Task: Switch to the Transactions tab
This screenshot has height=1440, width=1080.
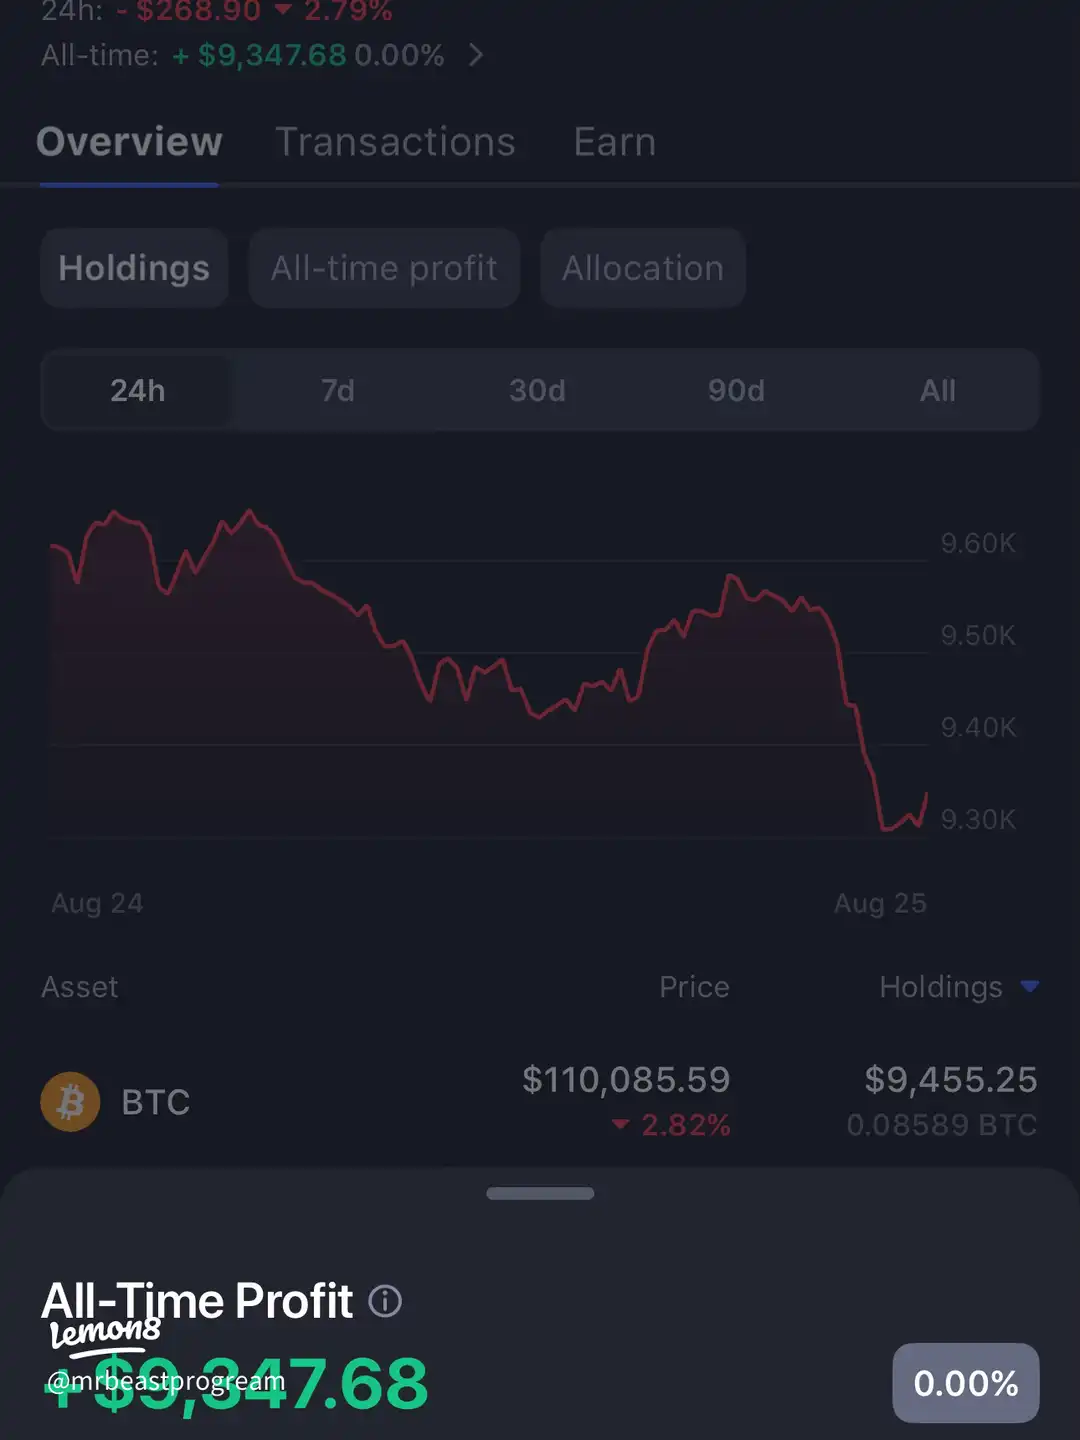Action: coord(395,142)
